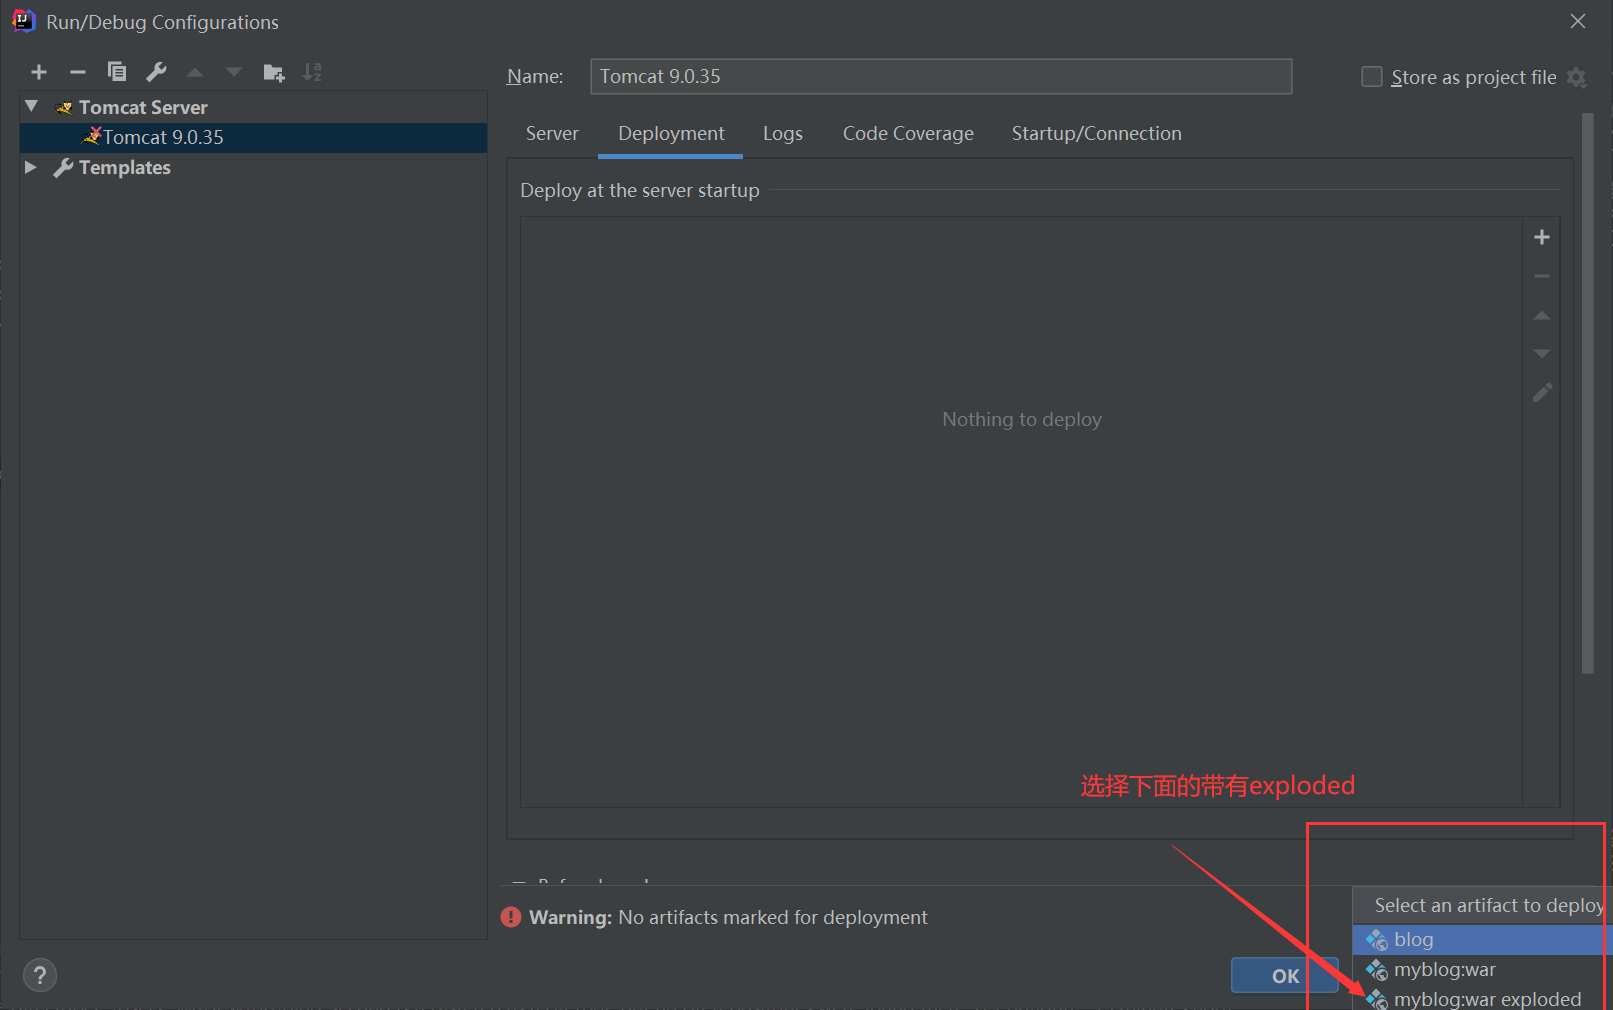The height and width of the screenshot is (1010, 1613).
Task: Add a new run configuration
Action: click(x=39, y=72)
